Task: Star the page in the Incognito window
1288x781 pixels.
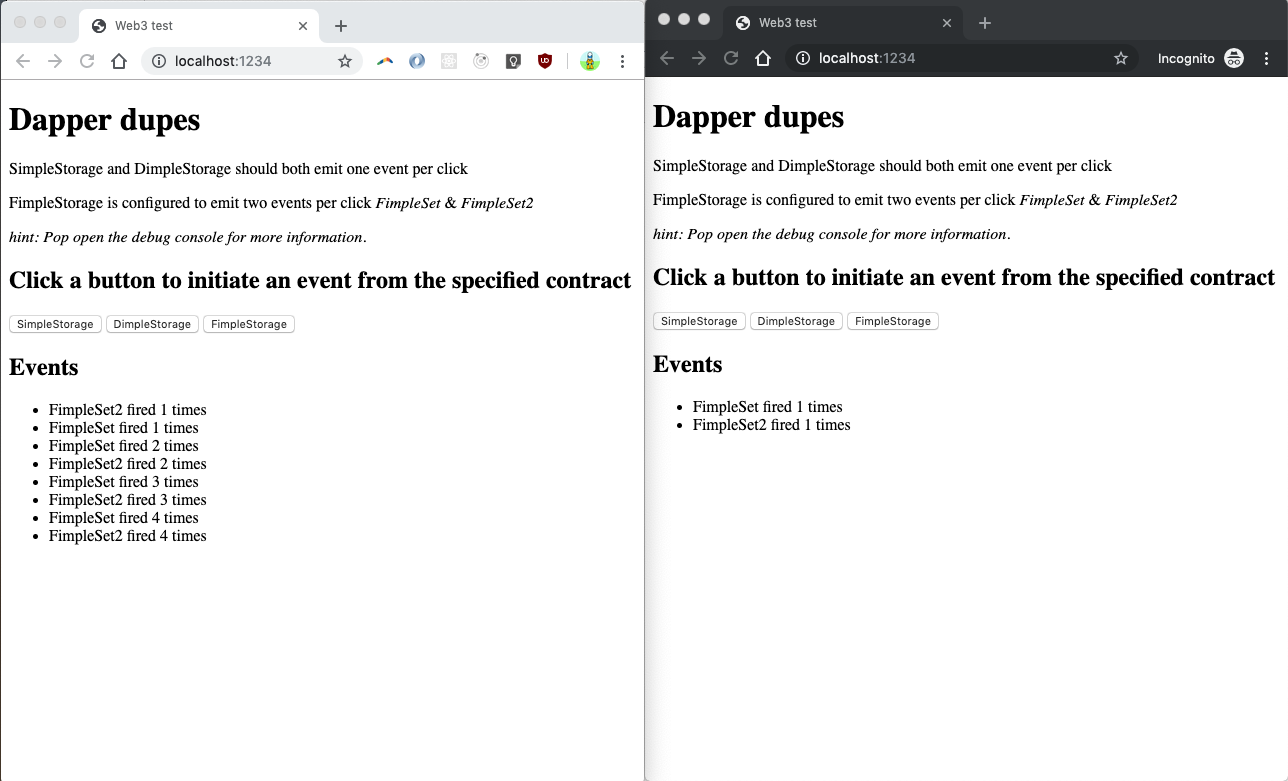Action: [1121, 58]
